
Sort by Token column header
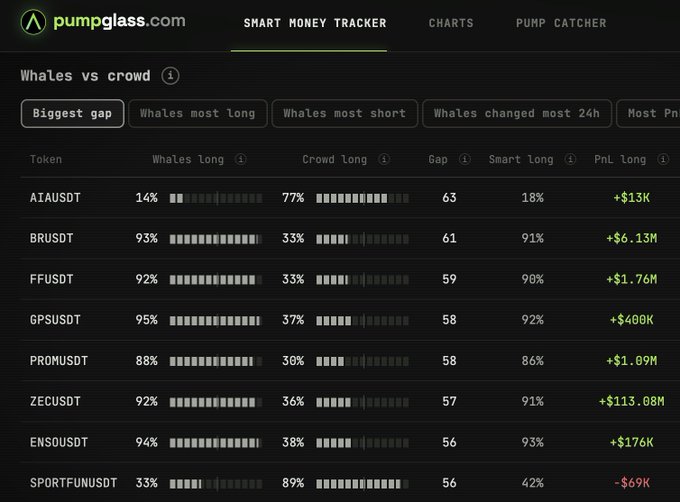click(x=46, y=160)
